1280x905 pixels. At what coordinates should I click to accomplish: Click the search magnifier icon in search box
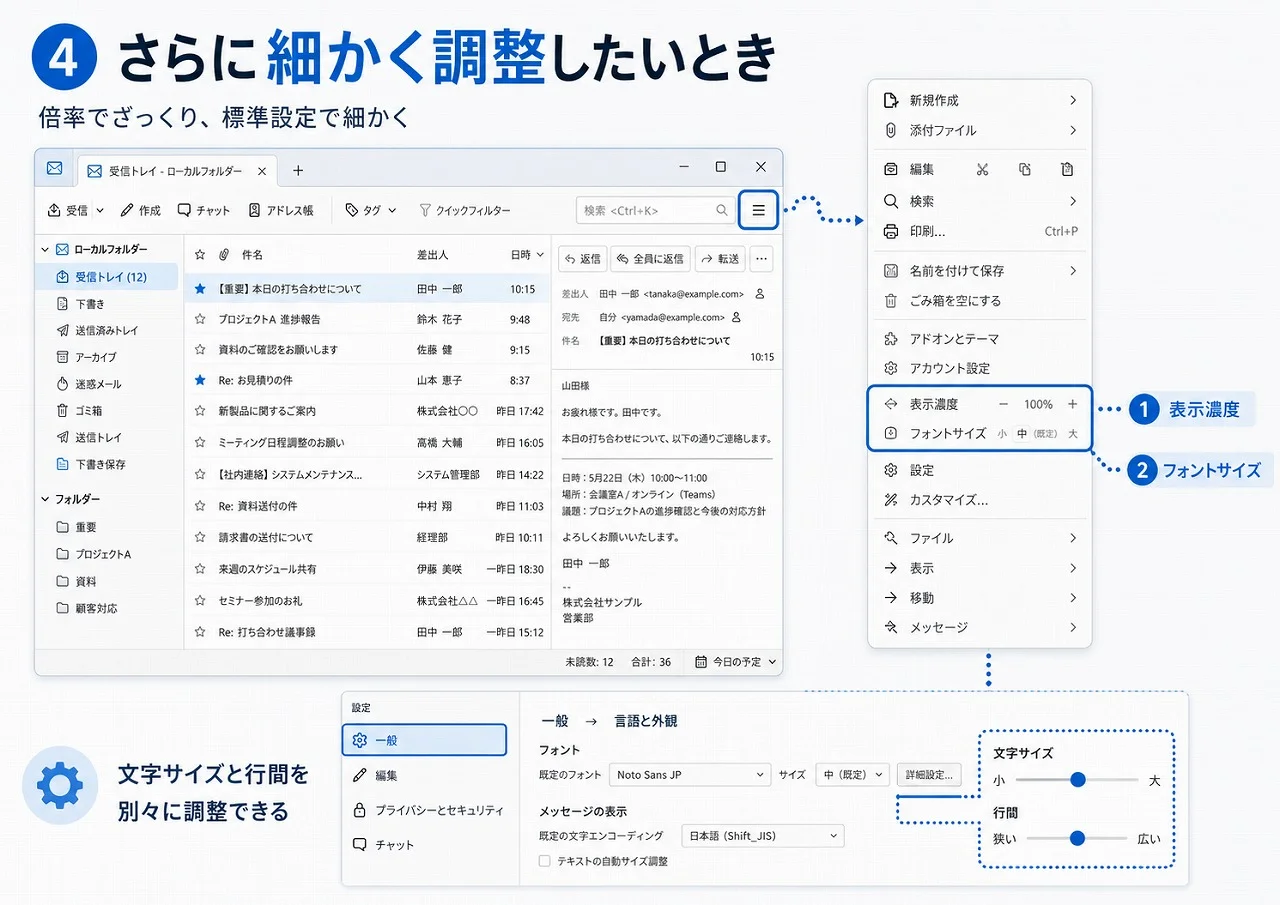click(722, 210)
